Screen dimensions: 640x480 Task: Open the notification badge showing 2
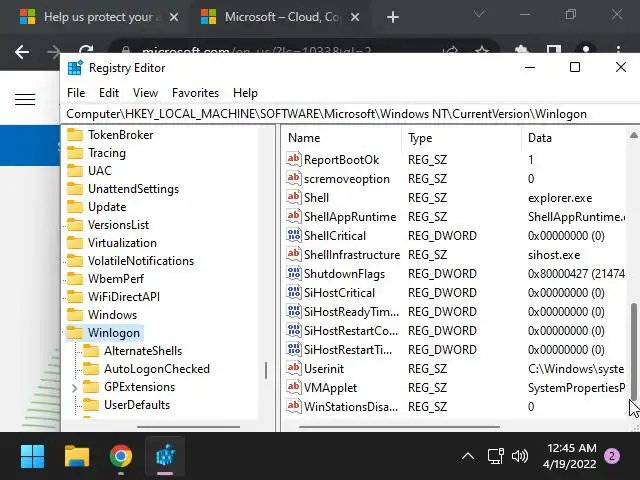(611, 456)
